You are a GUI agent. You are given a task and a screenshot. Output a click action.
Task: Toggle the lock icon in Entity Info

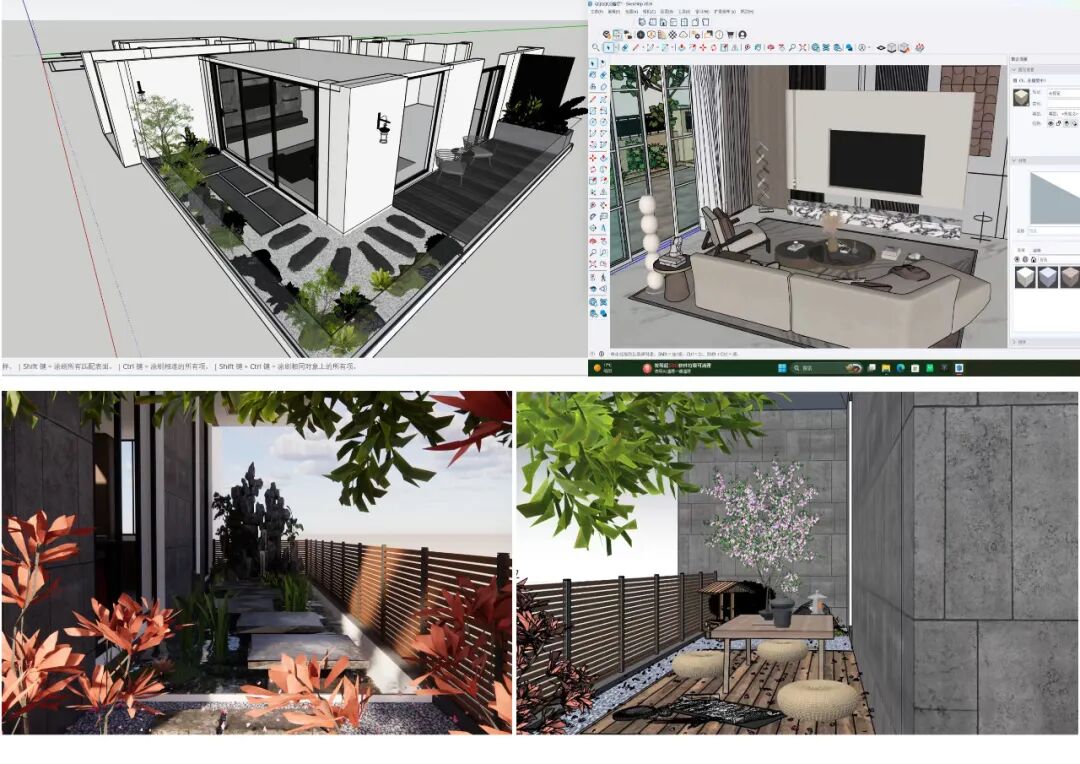[x=1059, y=123]
